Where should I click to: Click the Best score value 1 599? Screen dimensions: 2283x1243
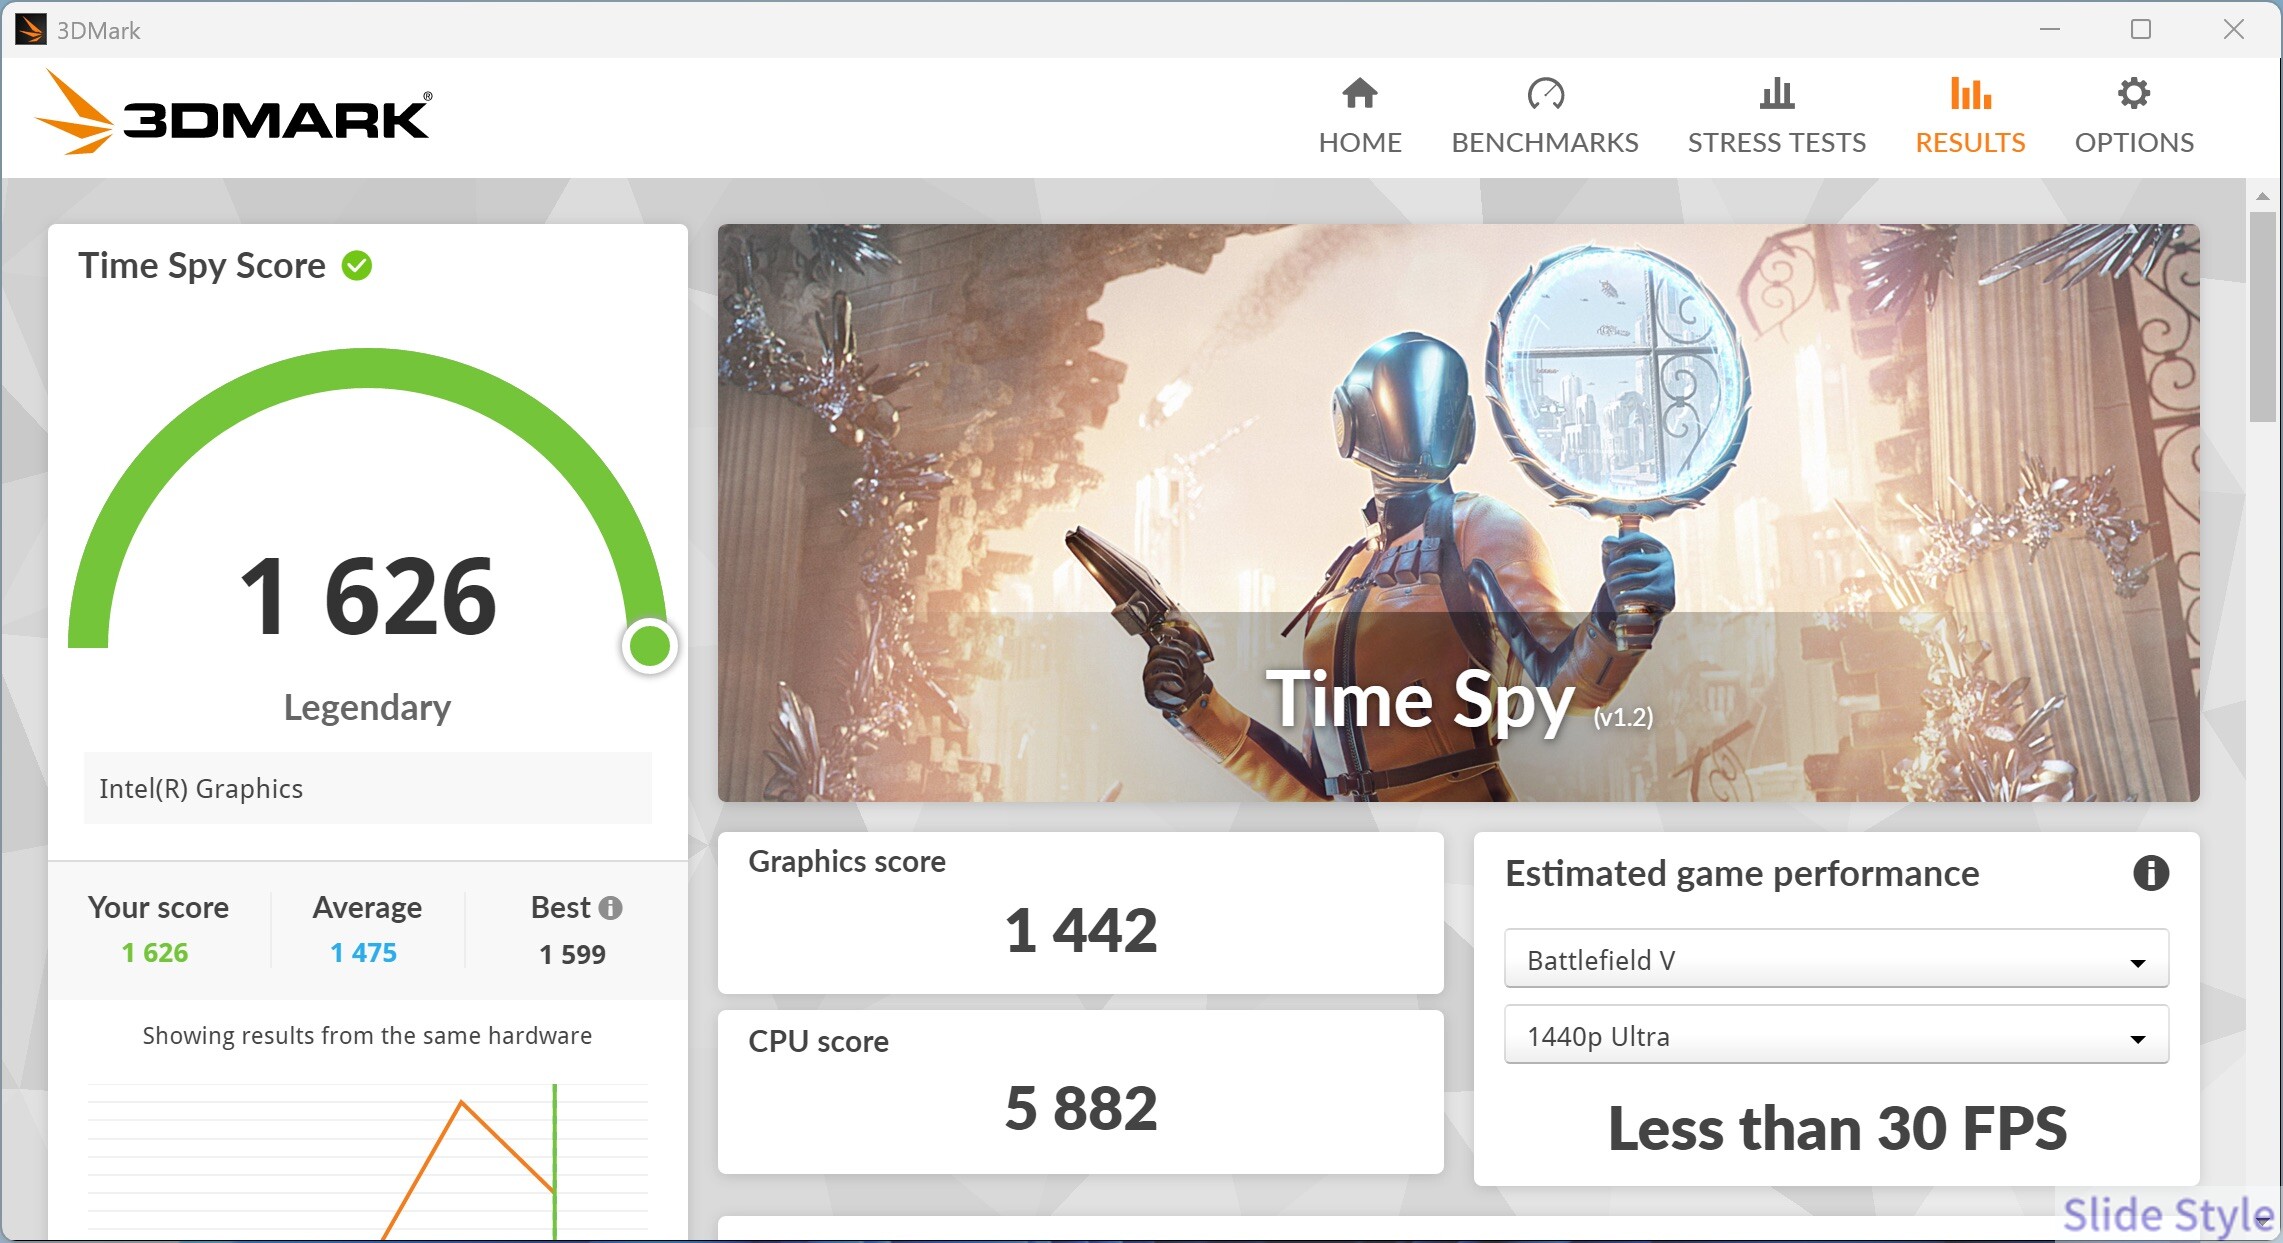[x=573, y=954]
